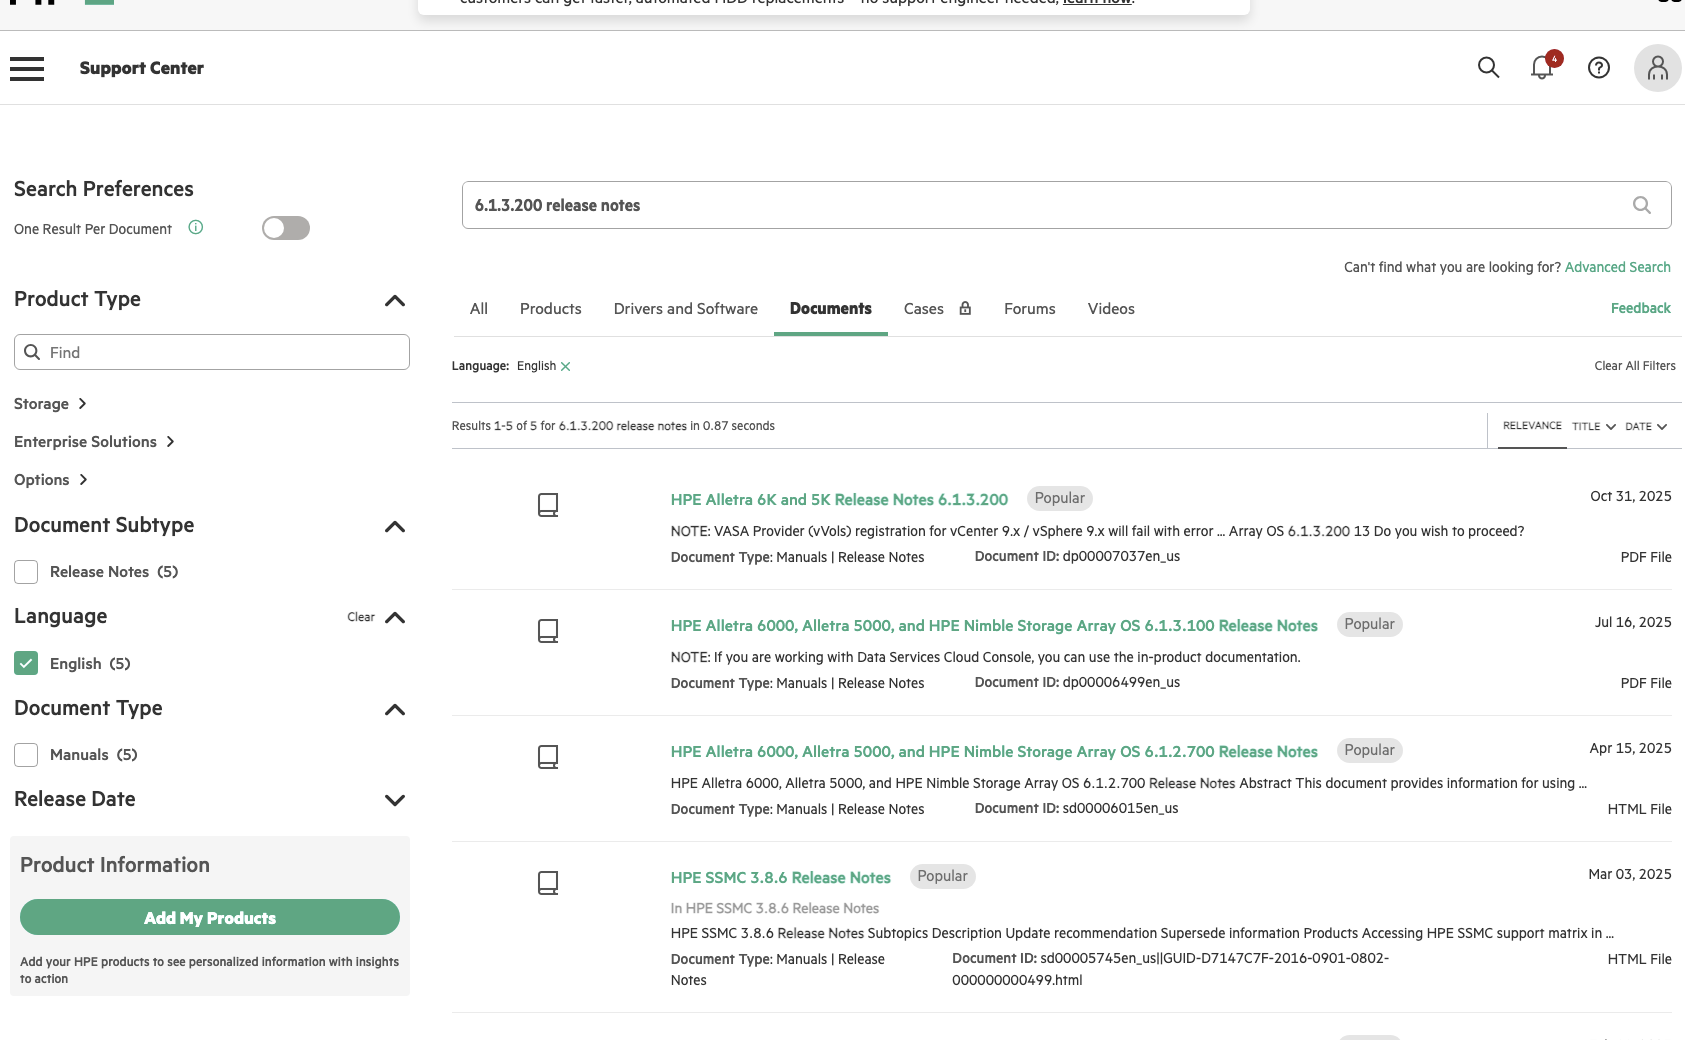
Task: Open the Advanced Search link
Action: pos(1617,267)
